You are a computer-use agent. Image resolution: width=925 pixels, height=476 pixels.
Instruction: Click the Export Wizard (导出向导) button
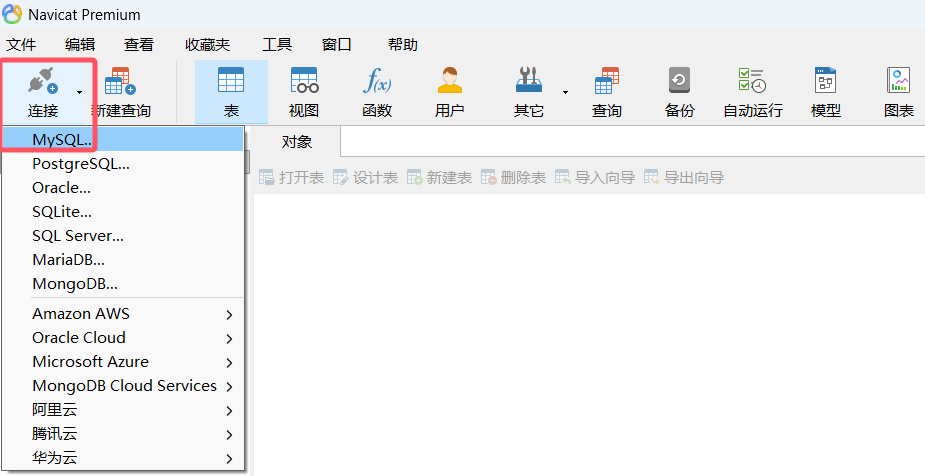(x=683, y=178)
